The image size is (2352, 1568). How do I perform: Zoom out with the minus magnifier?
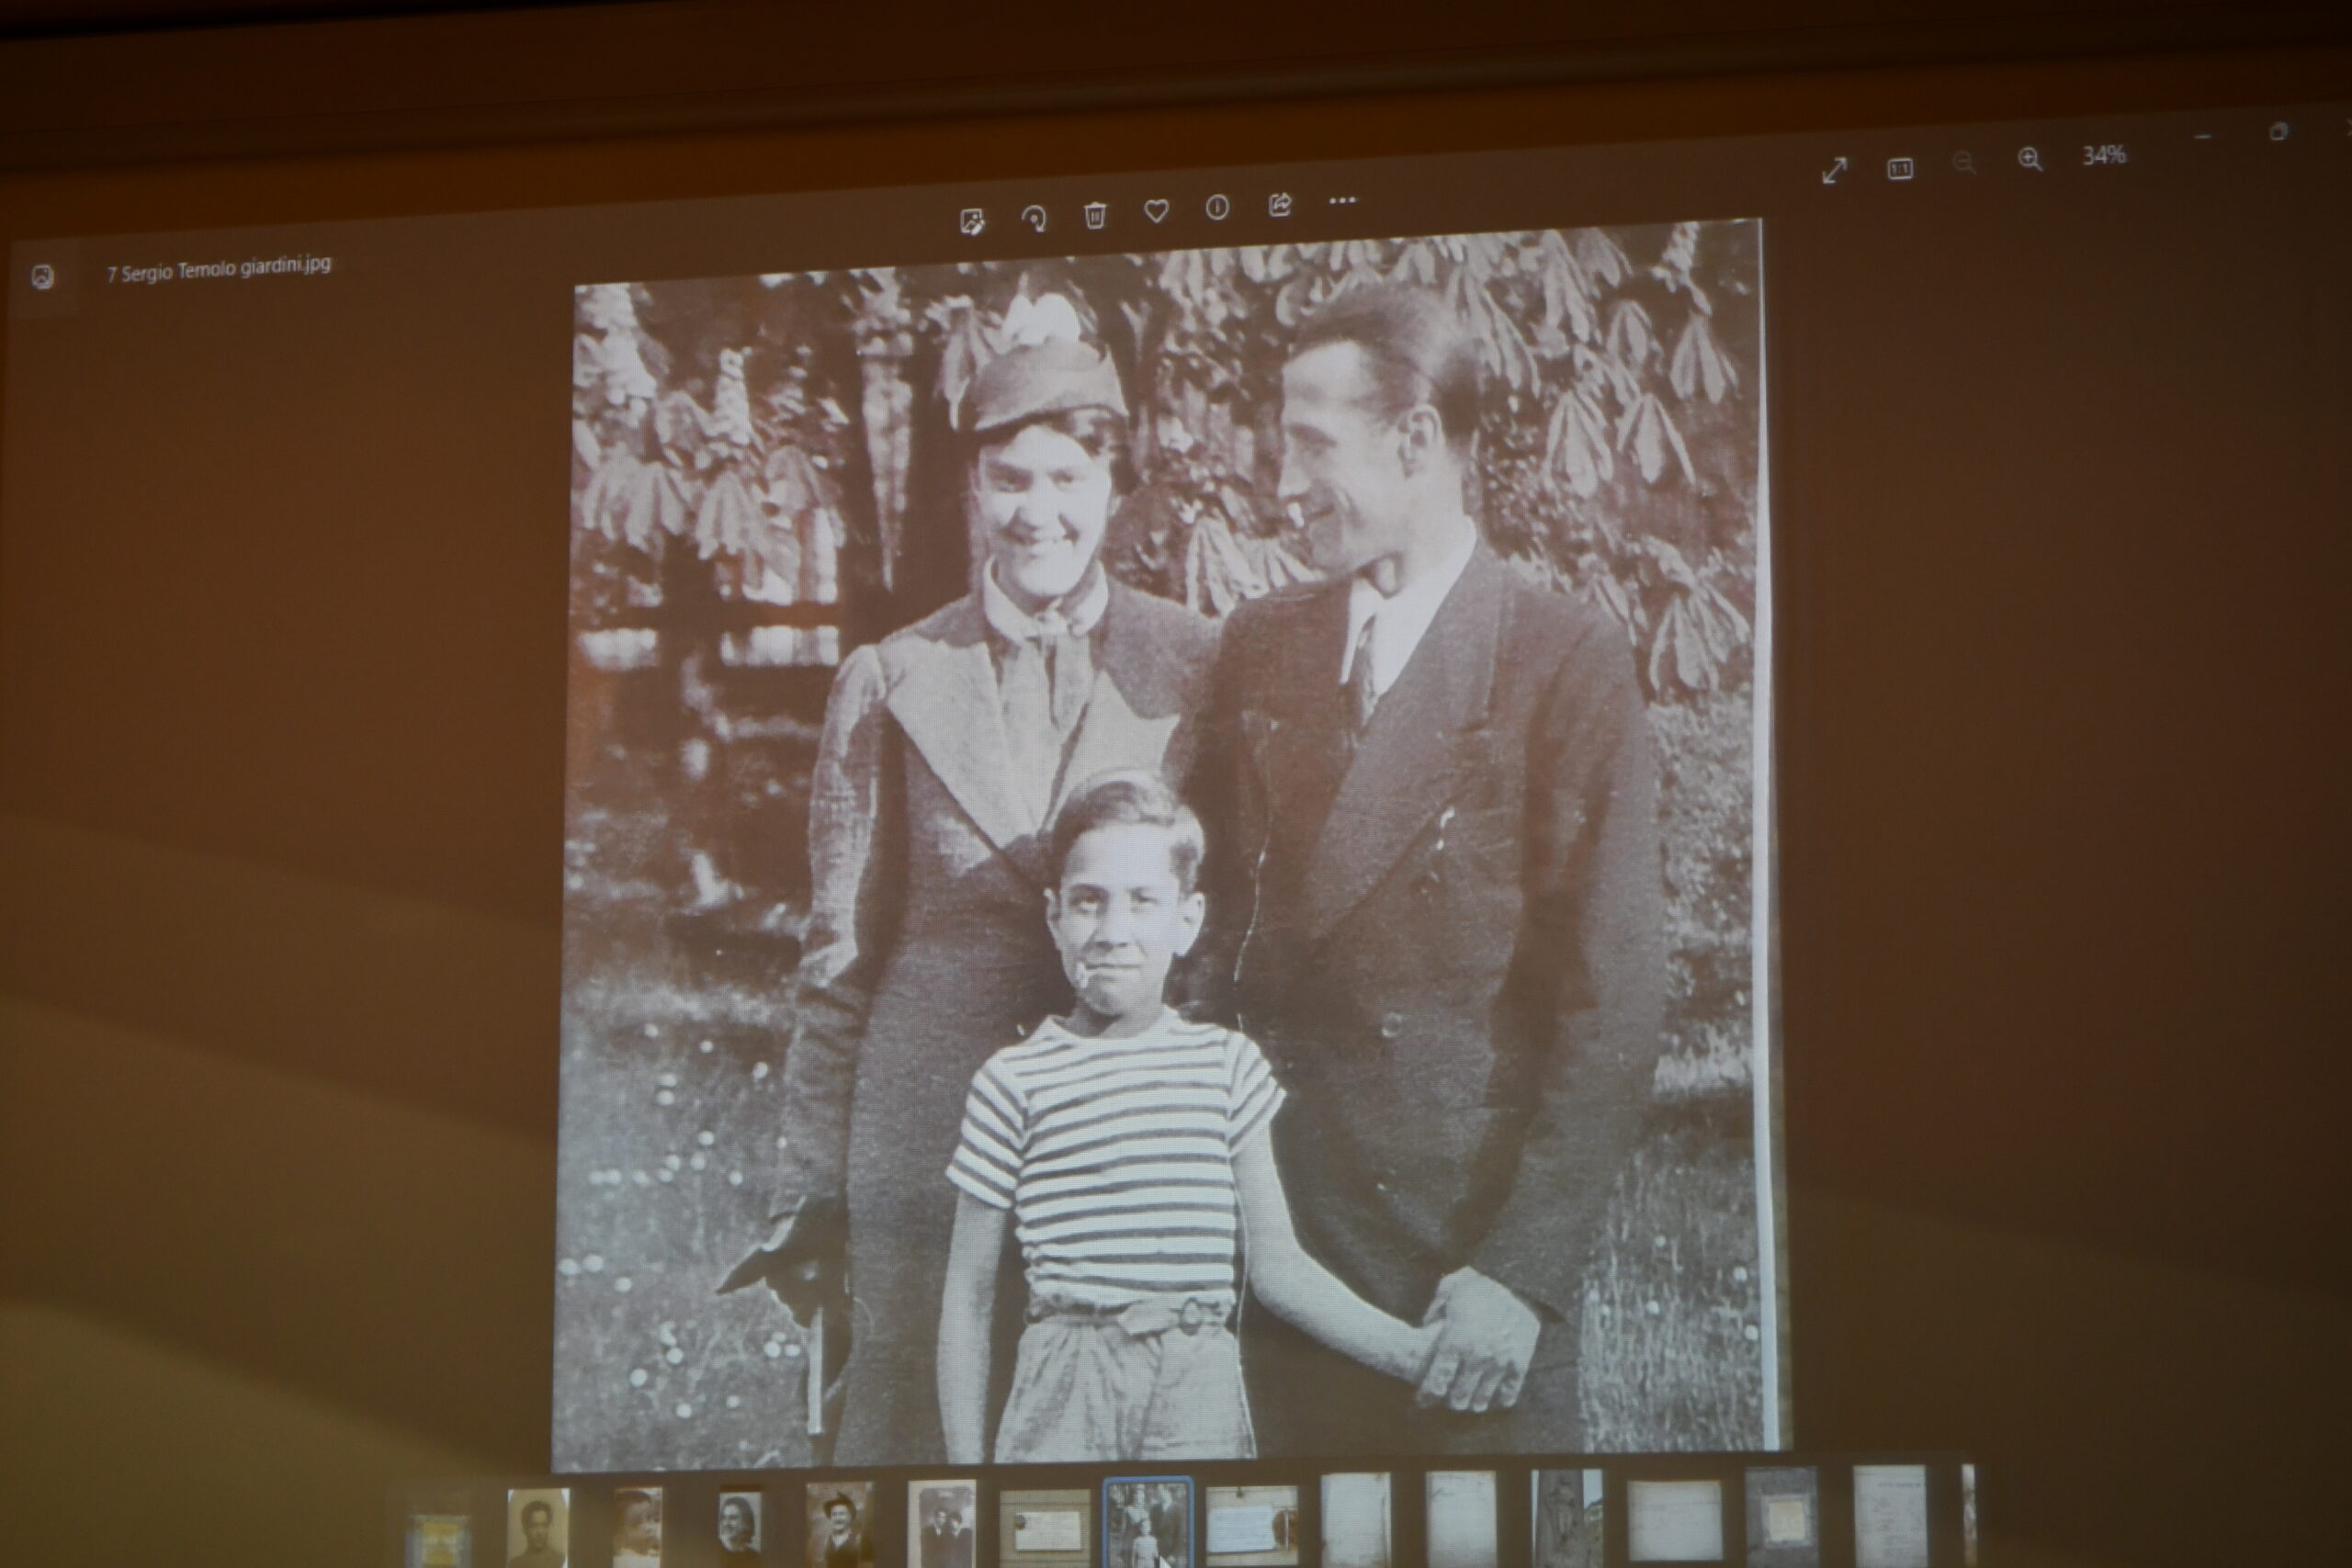pos(1964,163)
